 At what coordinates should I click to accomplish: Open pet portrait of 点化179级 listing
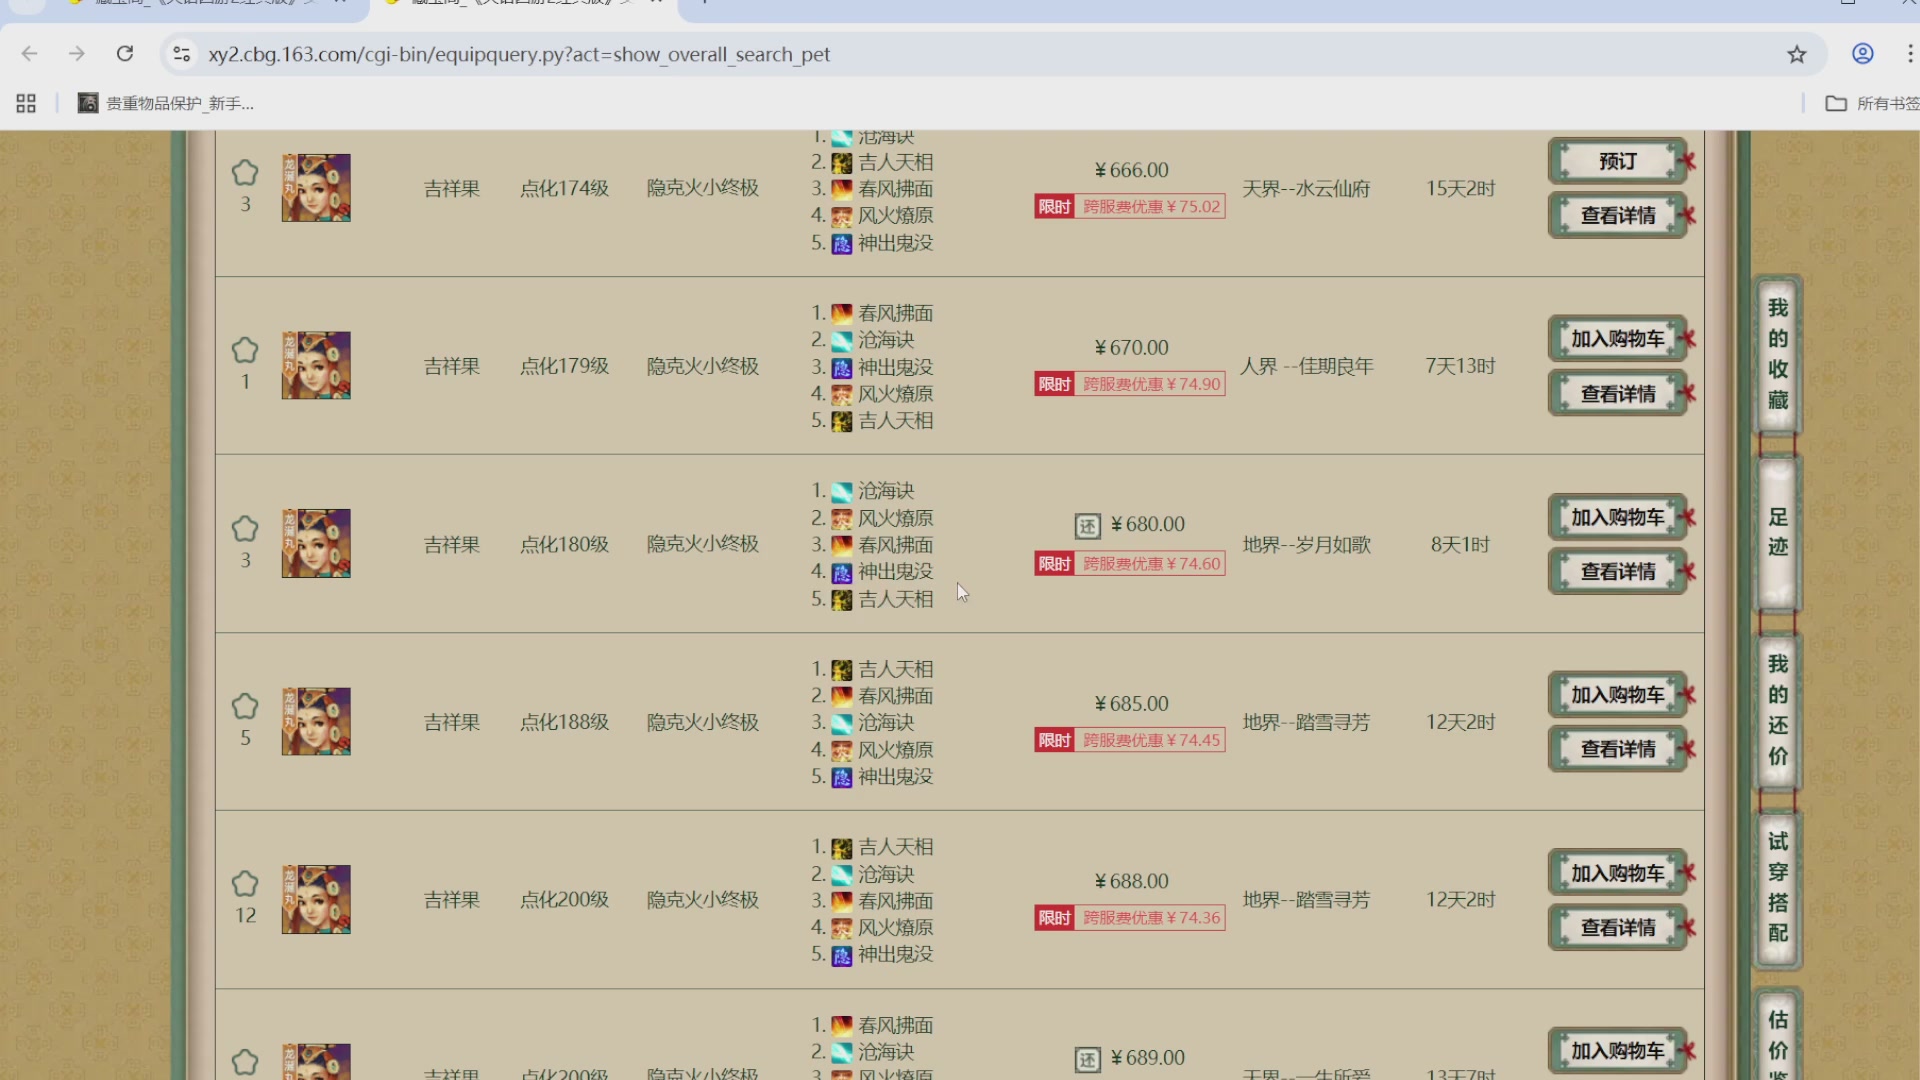click(316, 366)
